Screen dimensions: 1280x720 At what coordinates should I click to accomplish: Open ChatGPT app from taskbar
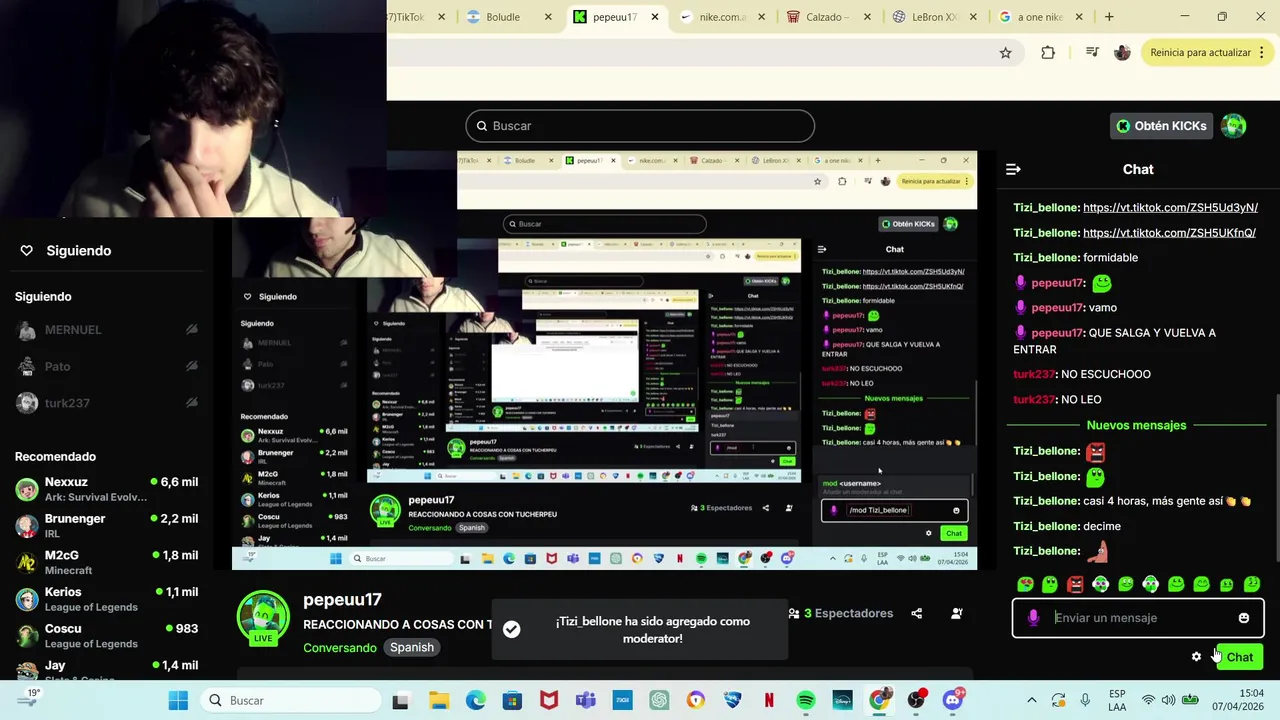tap(659, 701)
